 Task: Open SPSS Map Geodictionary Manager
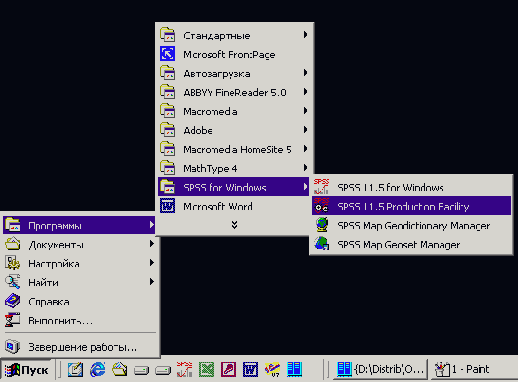tap(411, 225)
